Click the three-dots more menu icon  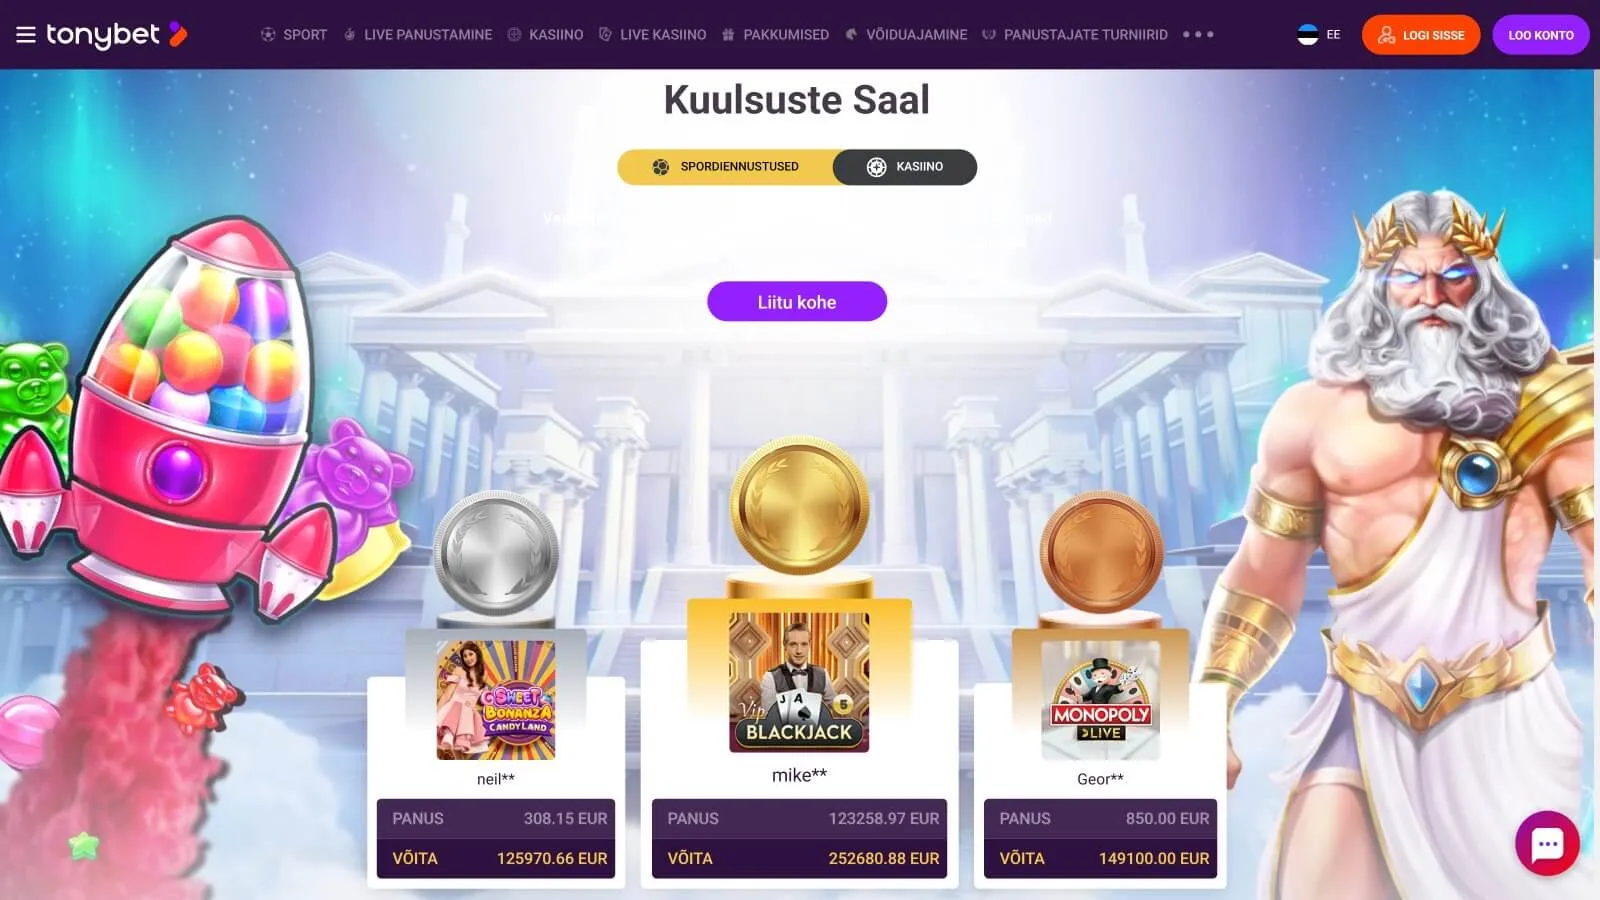[1198, 34]
